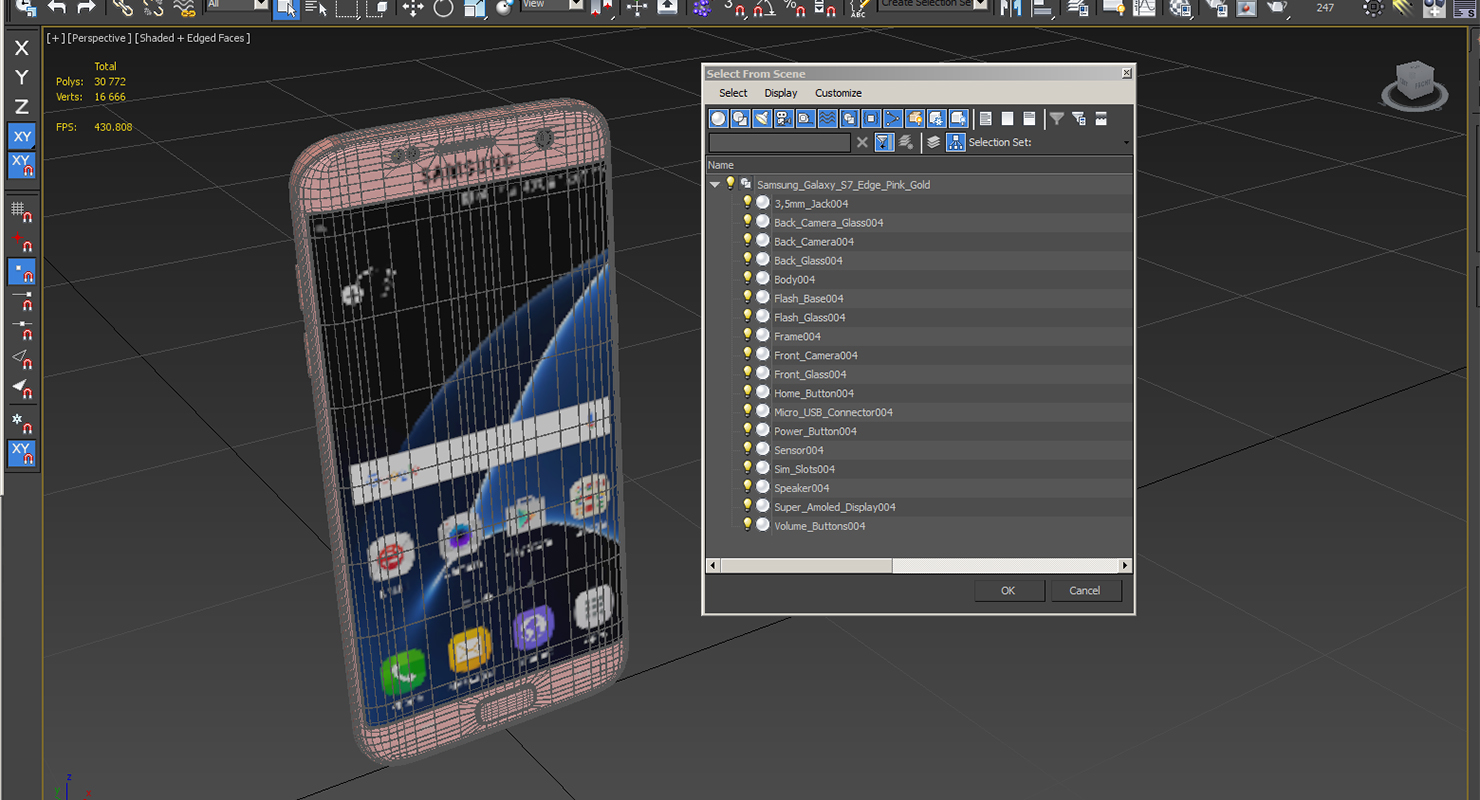The width and height of the screenshot is (1480, 800).
Task: Click the funnel filter icon in dialog
Action: [1057, 119]
